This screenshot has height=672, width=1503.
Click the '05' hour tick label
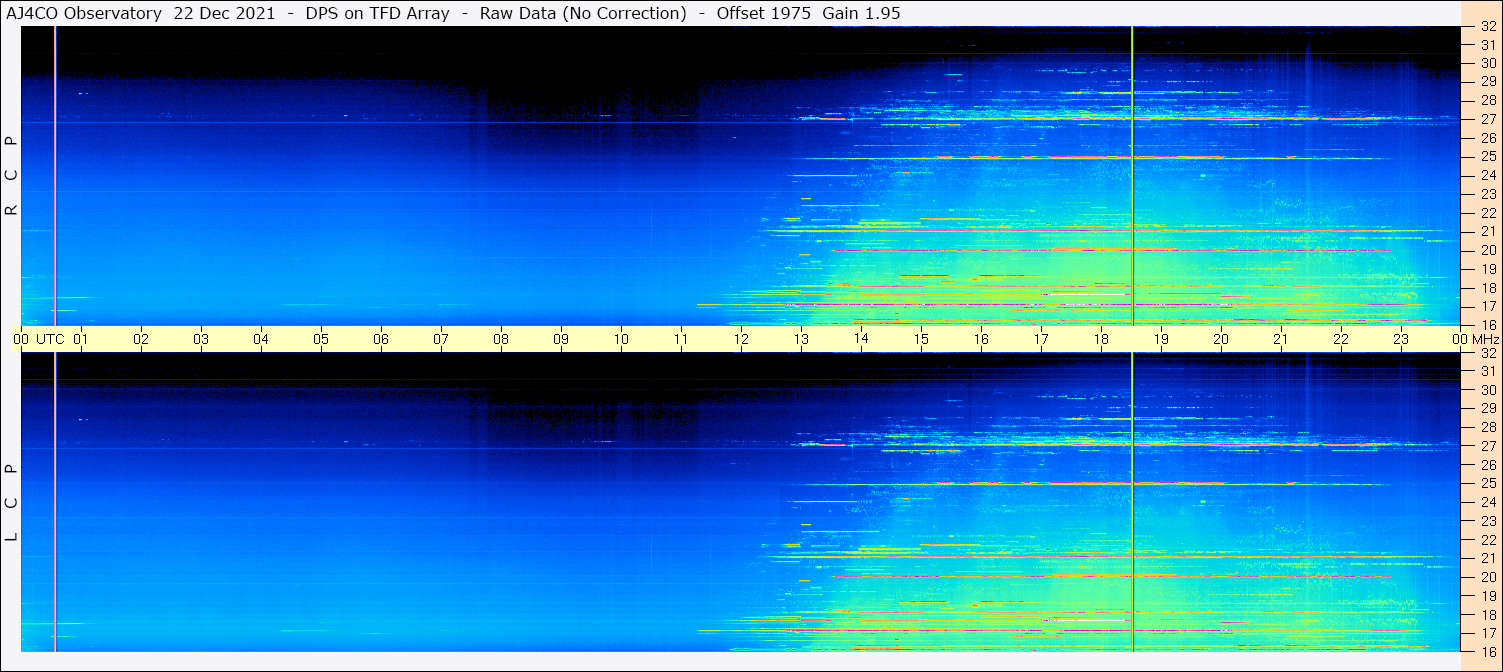[x=321, y=339]
